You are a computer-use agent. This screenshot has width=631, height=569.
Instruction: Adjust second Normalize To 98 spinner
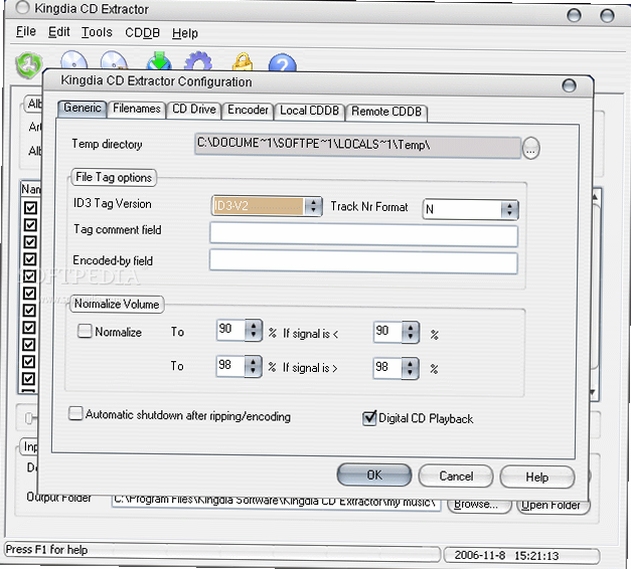click(253, 366)
